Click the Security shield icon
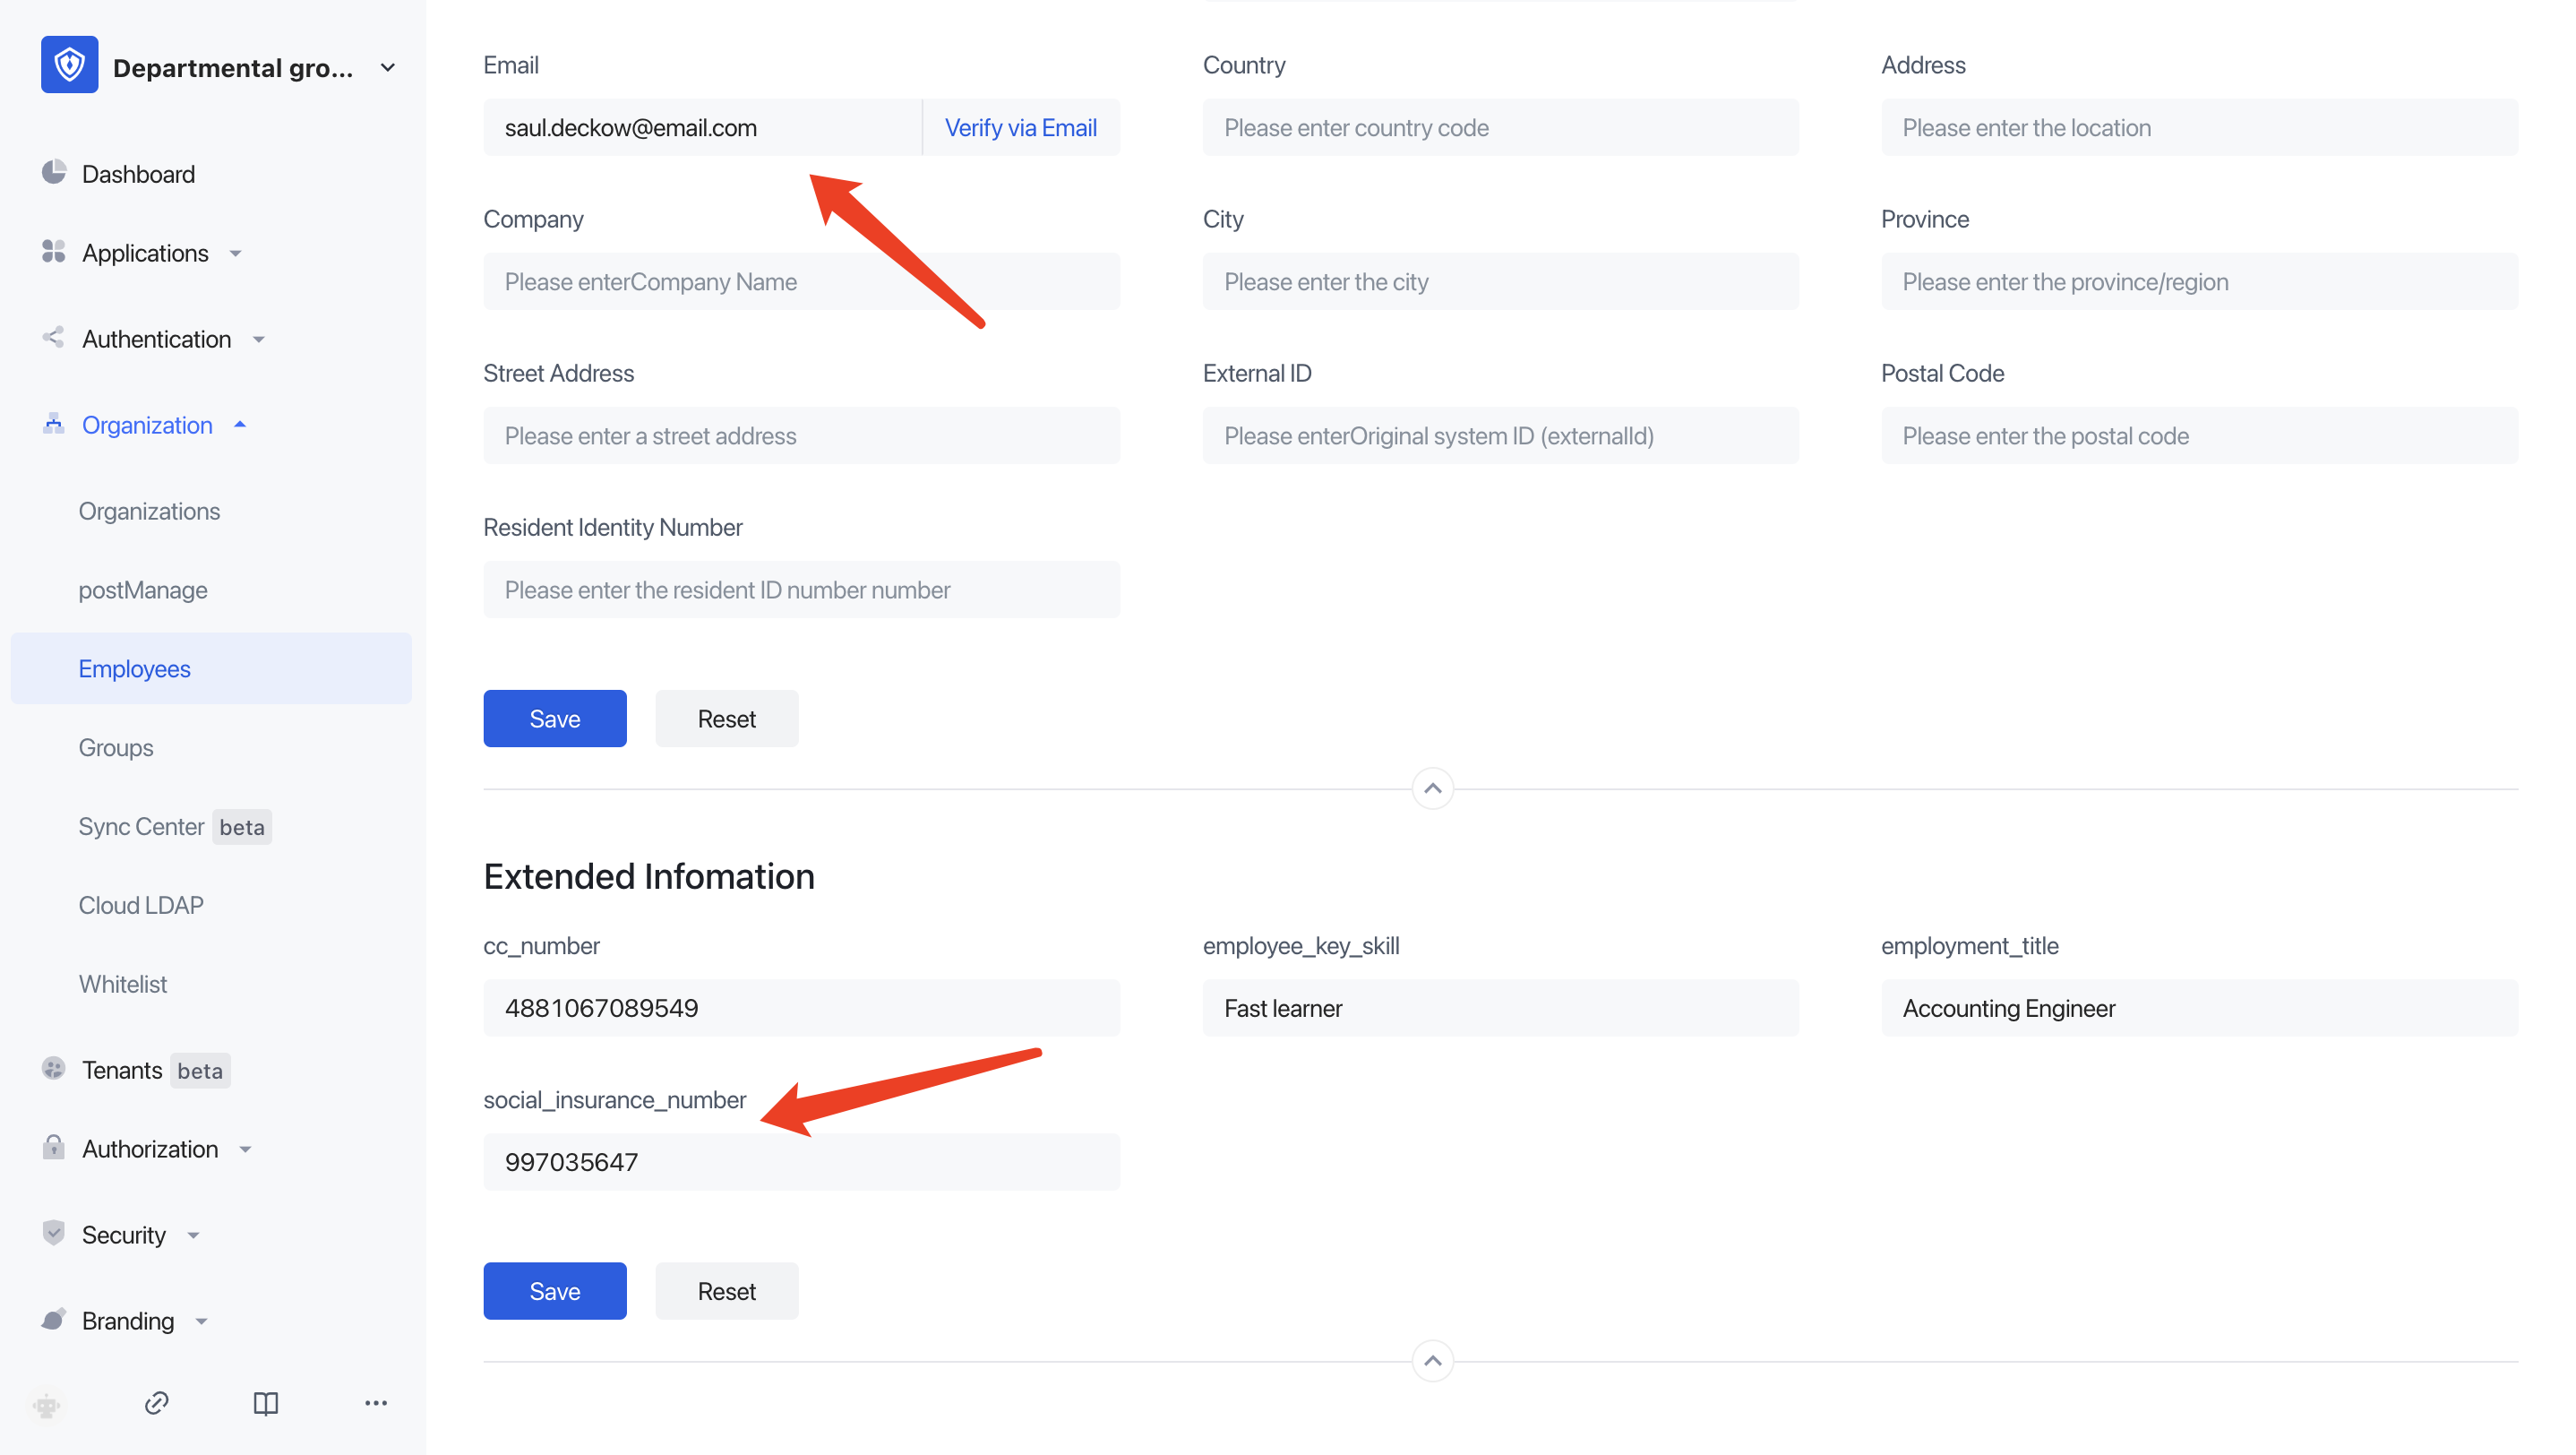 point(54,1233)
